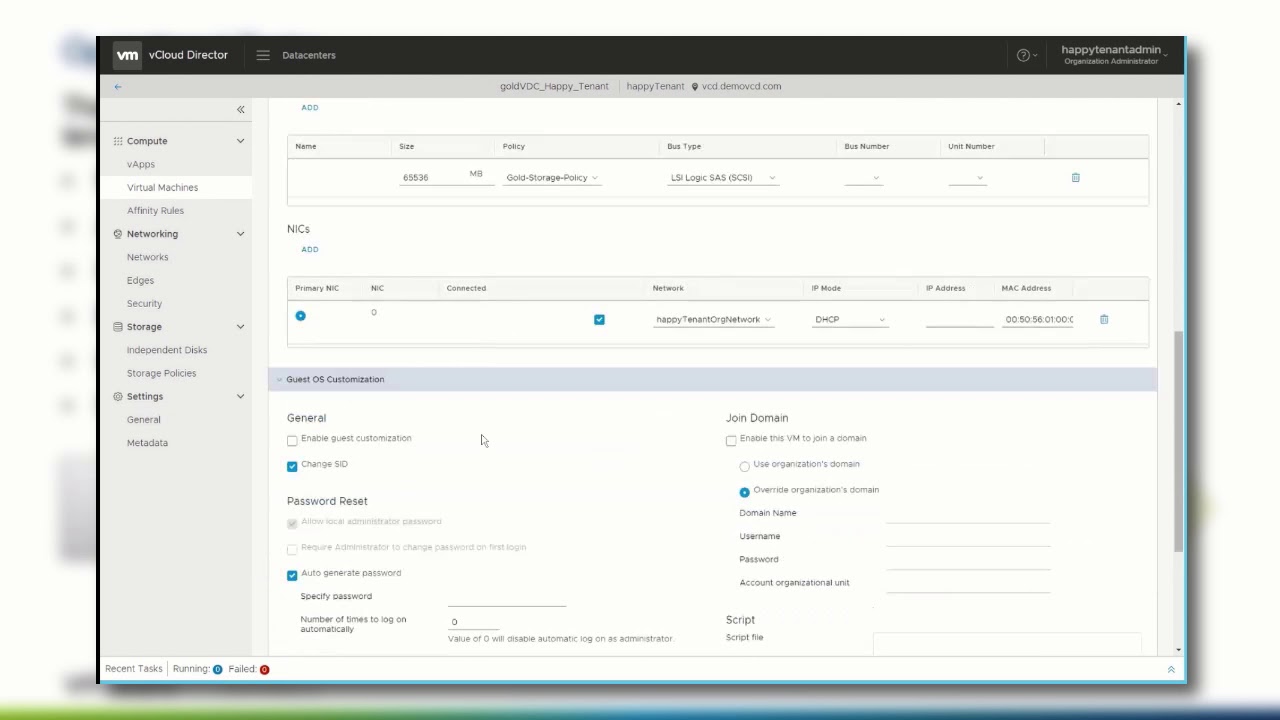Image resolution: width=1280 pixels, height=720 pixels.
Task: Open the DHCP IP Mode dropdown
Action: [849, 320]
